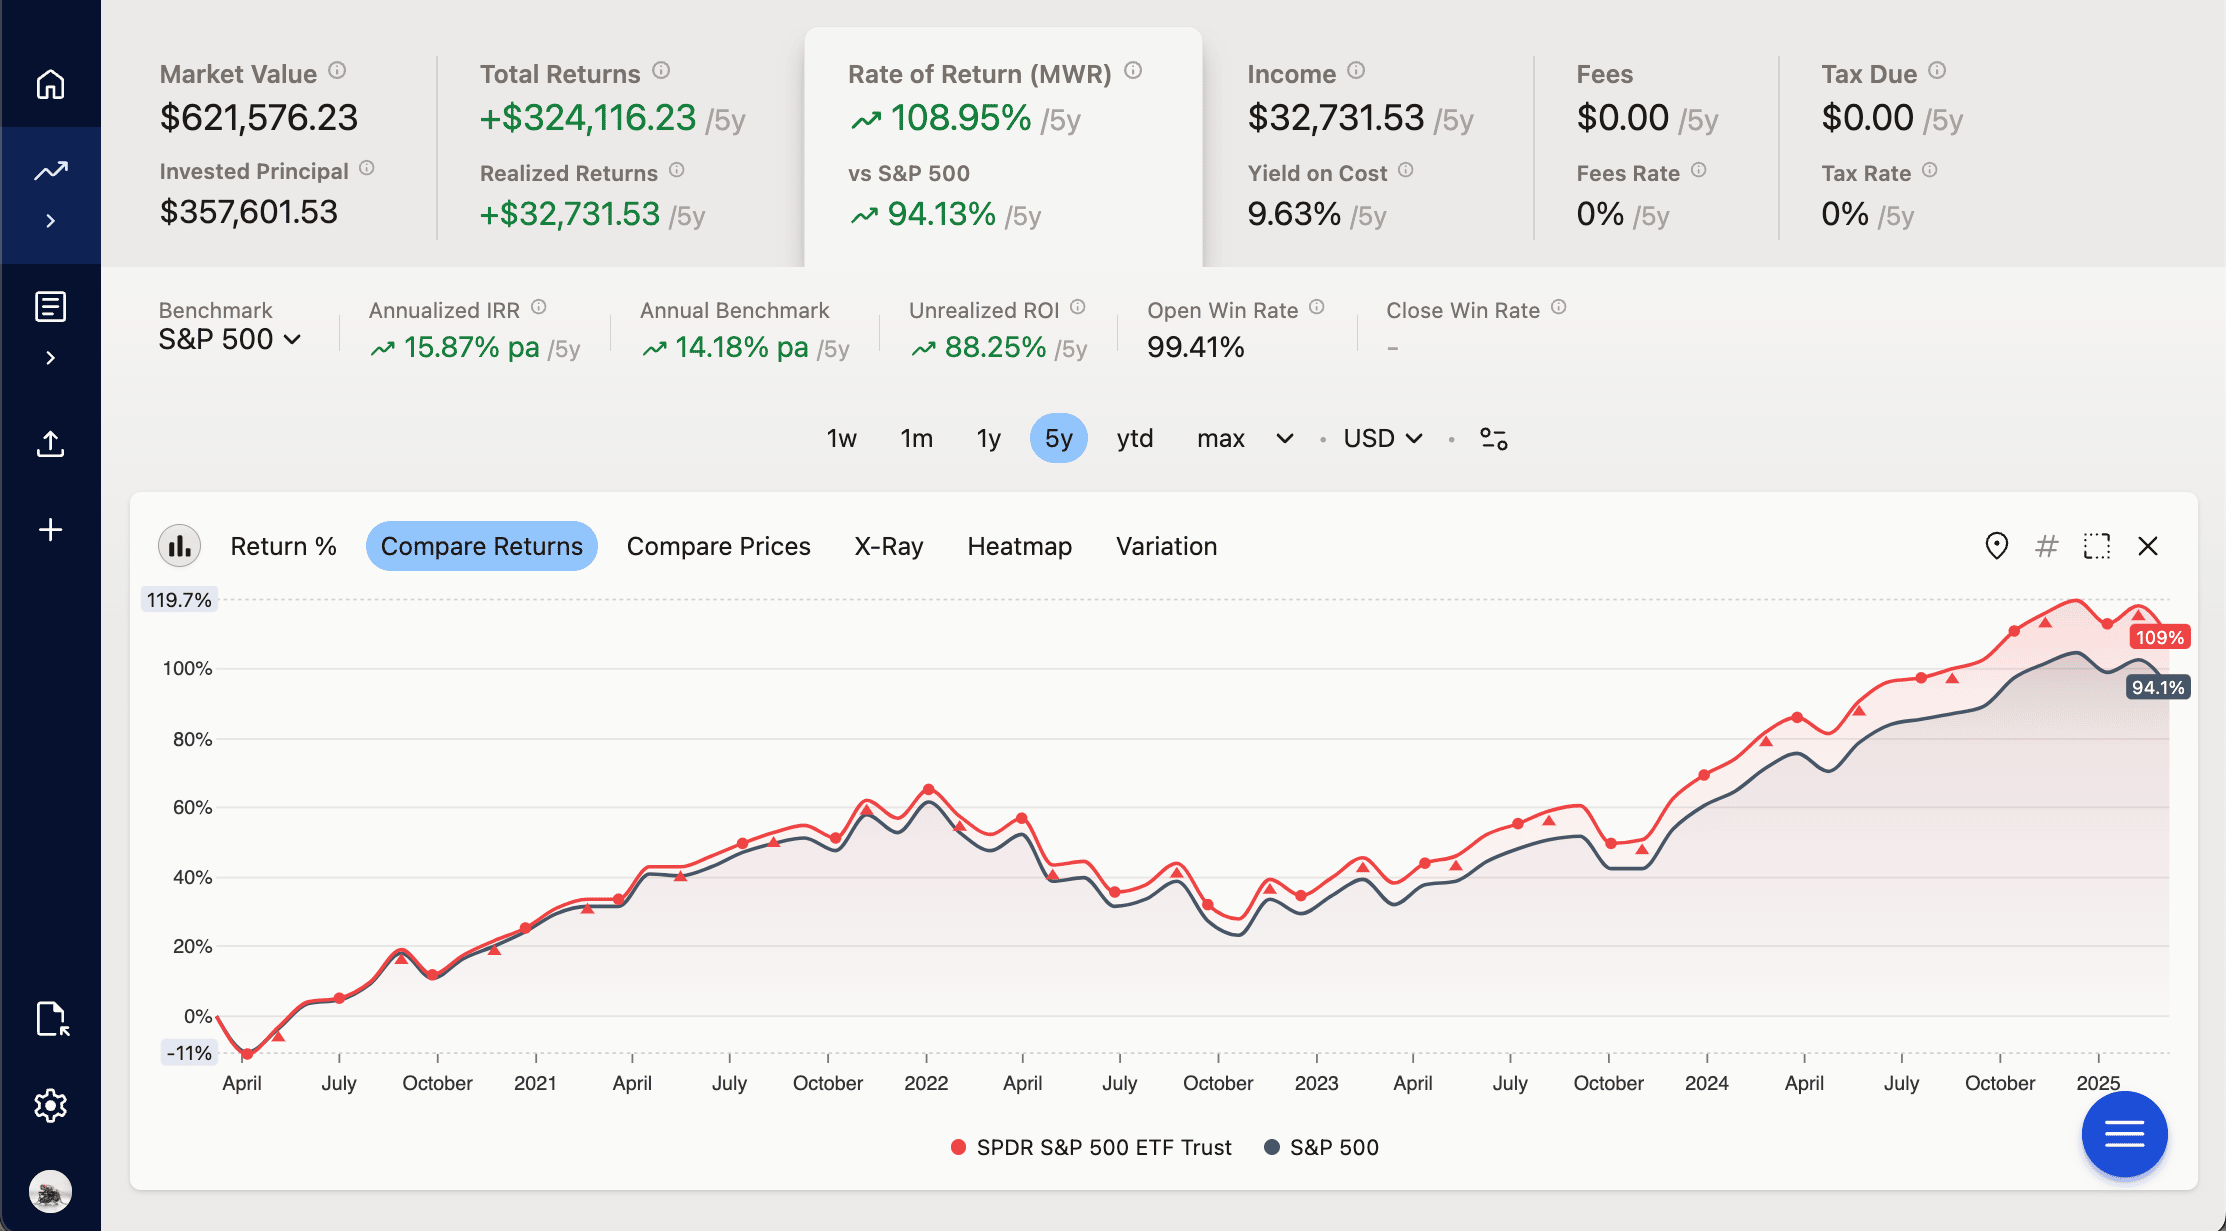The height and width of the screenshot is (1231, 2226).
Task: Select the 1y time range
Action: [988, 438]
